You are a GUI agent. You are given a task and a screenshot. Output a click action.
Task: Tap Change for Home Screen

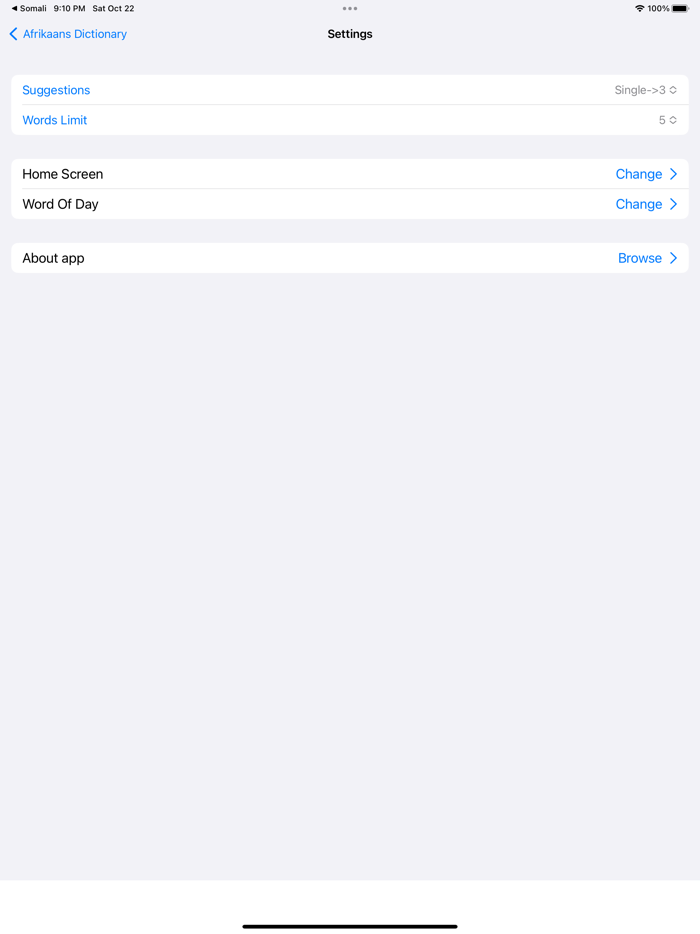[639, 174]
